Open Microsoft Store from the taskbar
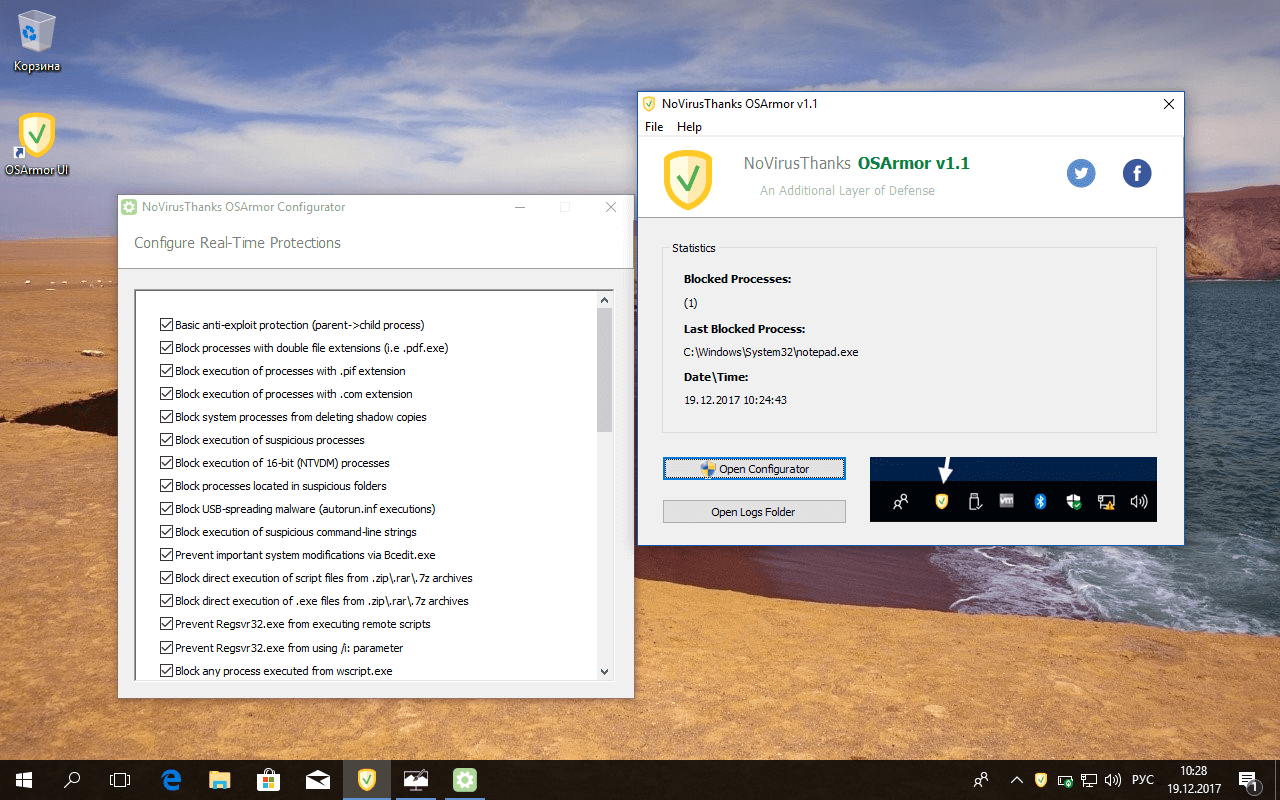Viewport: 1280px width, 800px height. pos(268,780)
